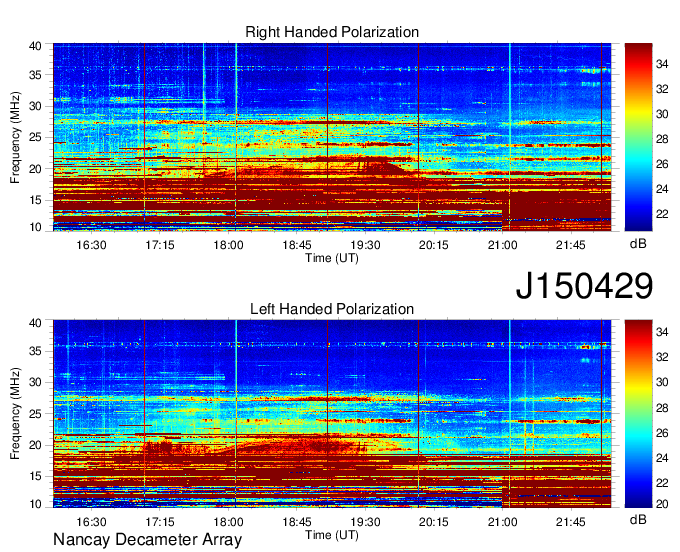Click the 34 value on Left Handed color bar
This screenshot has width=680, height=552.
pos(662,332)
